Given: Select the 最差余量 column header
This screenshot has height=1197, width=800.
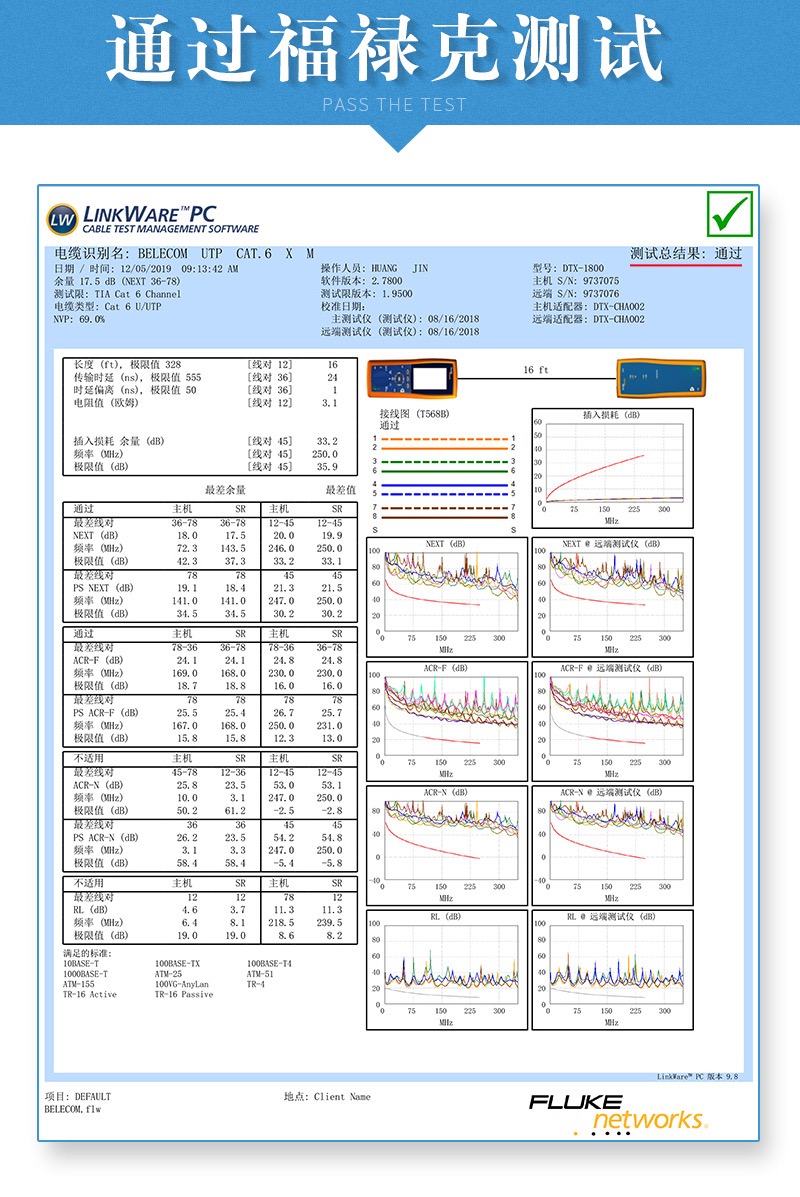Looking at the screenshot, I should (225, 490).
